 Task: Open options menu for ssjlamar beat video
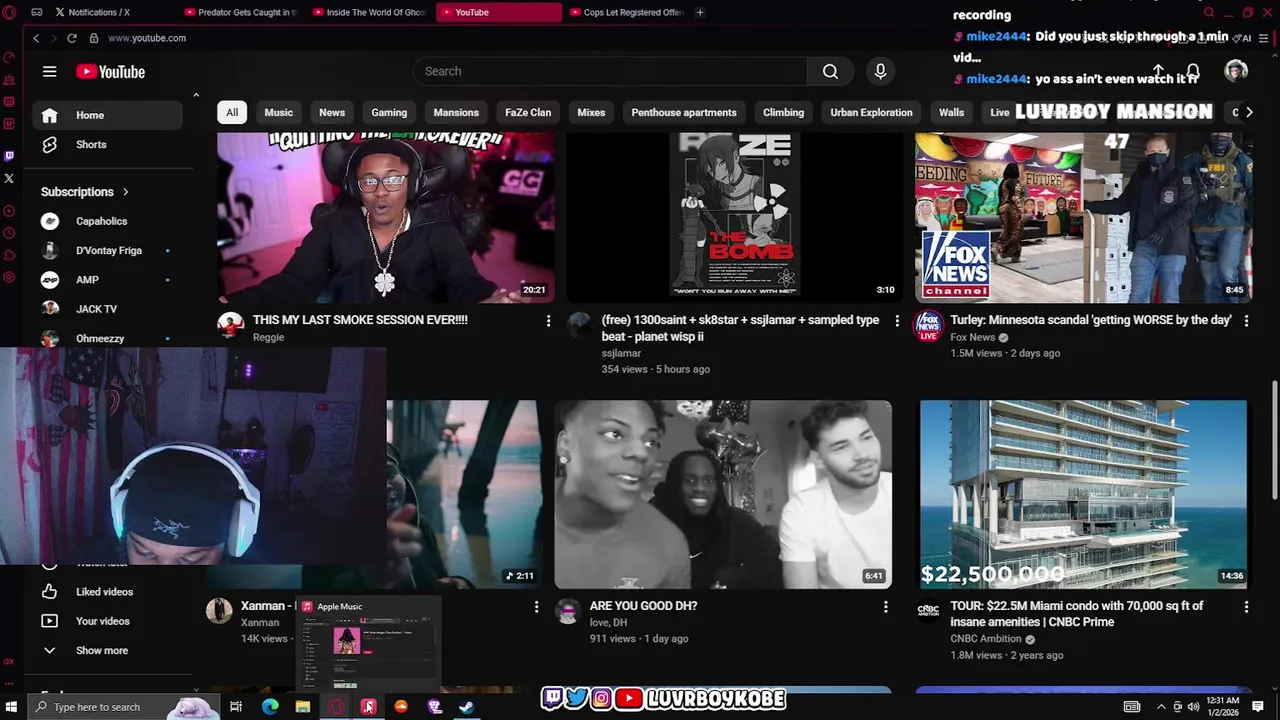(x=896, y=320)
